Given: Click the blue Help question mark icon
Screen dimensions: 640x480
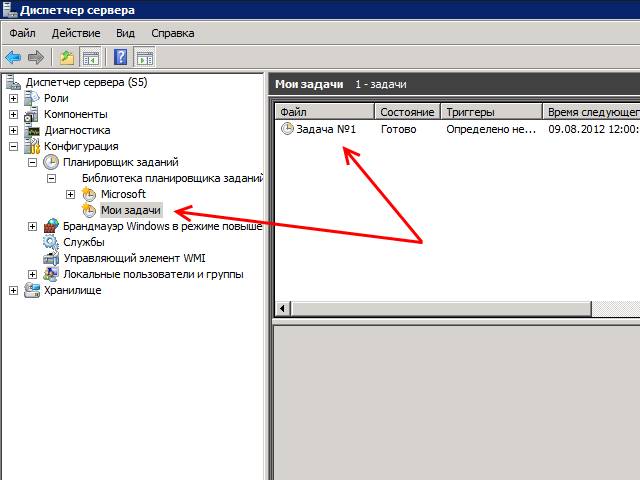Looking at the screenshot, I should tap(121, 57).
